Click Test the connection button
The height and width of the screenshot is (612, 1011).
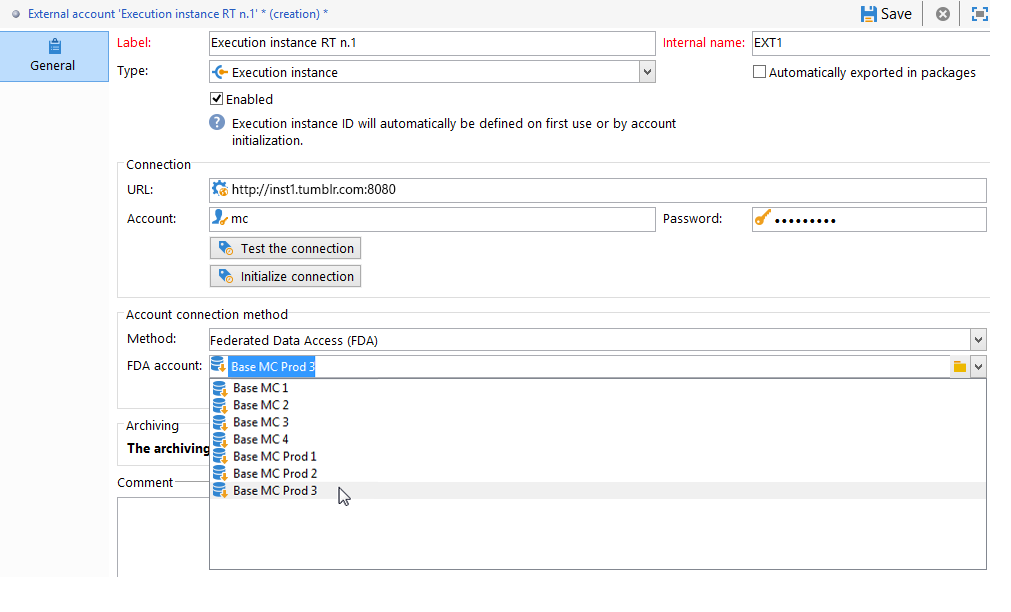(285, 248)
